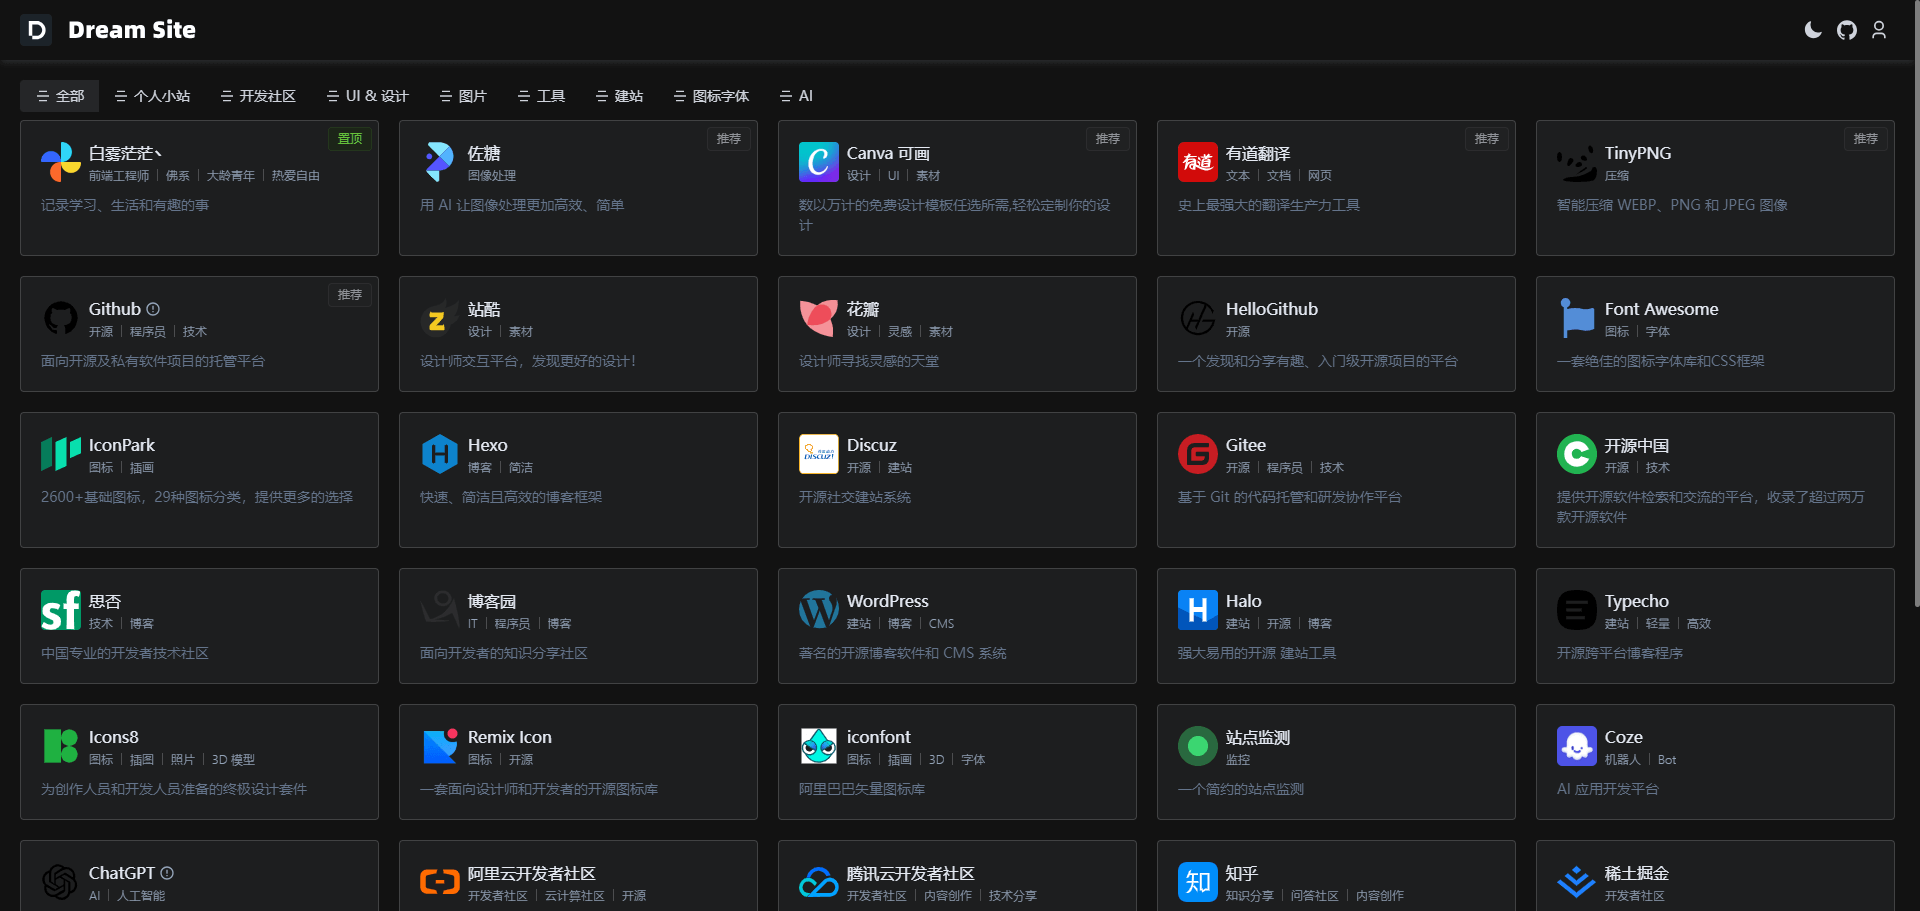Click the Hexo hexagon icon
The image size is (1920, 911).
pyautogui.click(x=440, y=454)
